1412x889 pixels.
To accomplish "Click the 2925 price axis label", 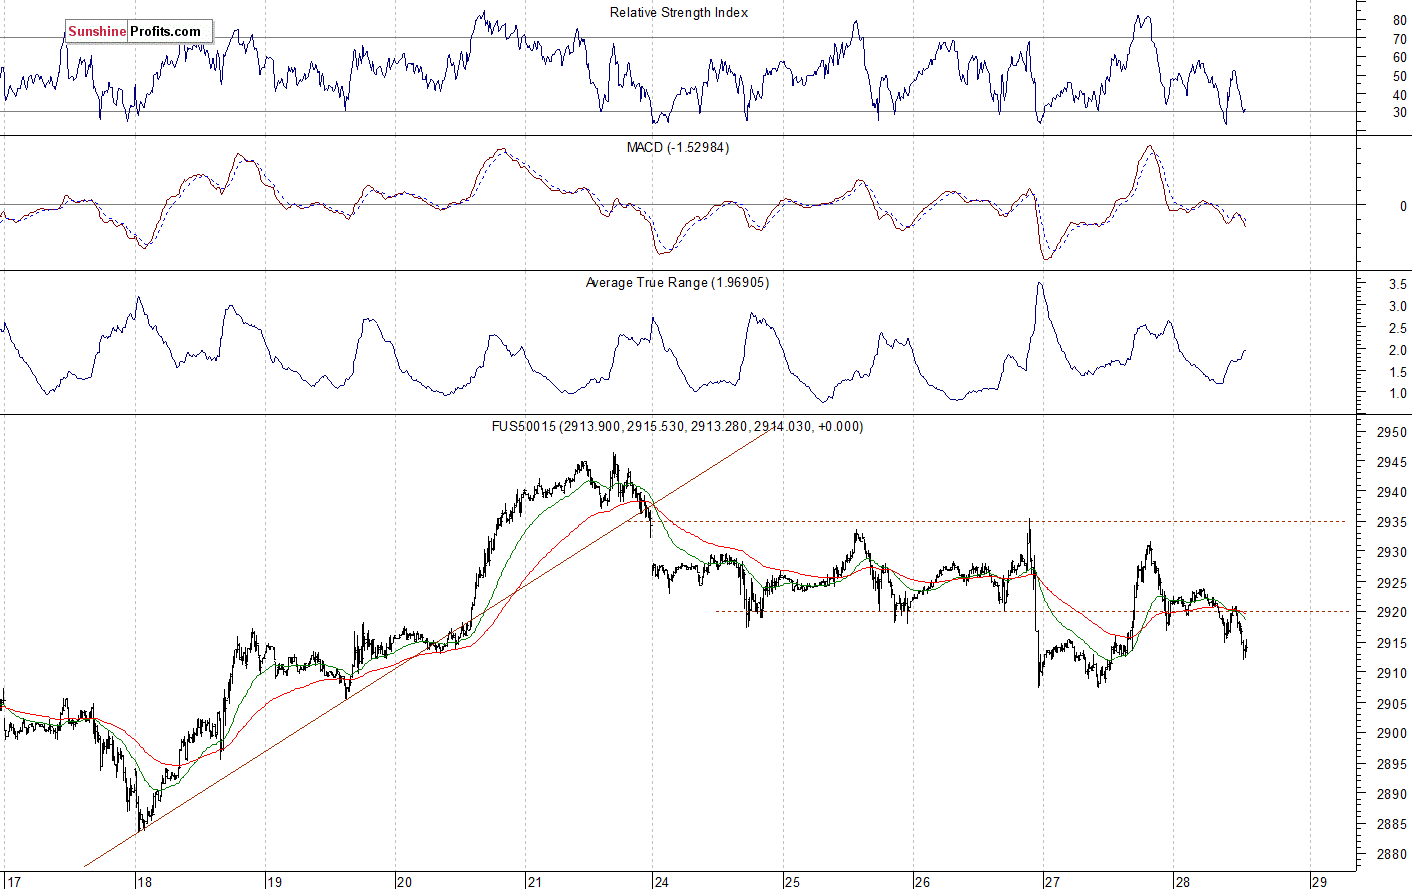I will pyautogui.click(x=1392, y=583).
